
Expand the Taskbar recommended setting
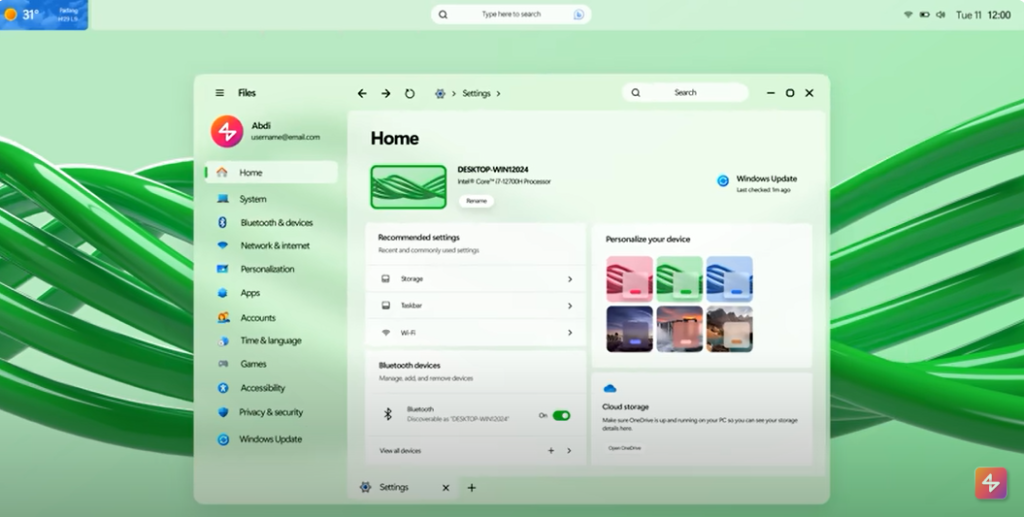point(476,306)
